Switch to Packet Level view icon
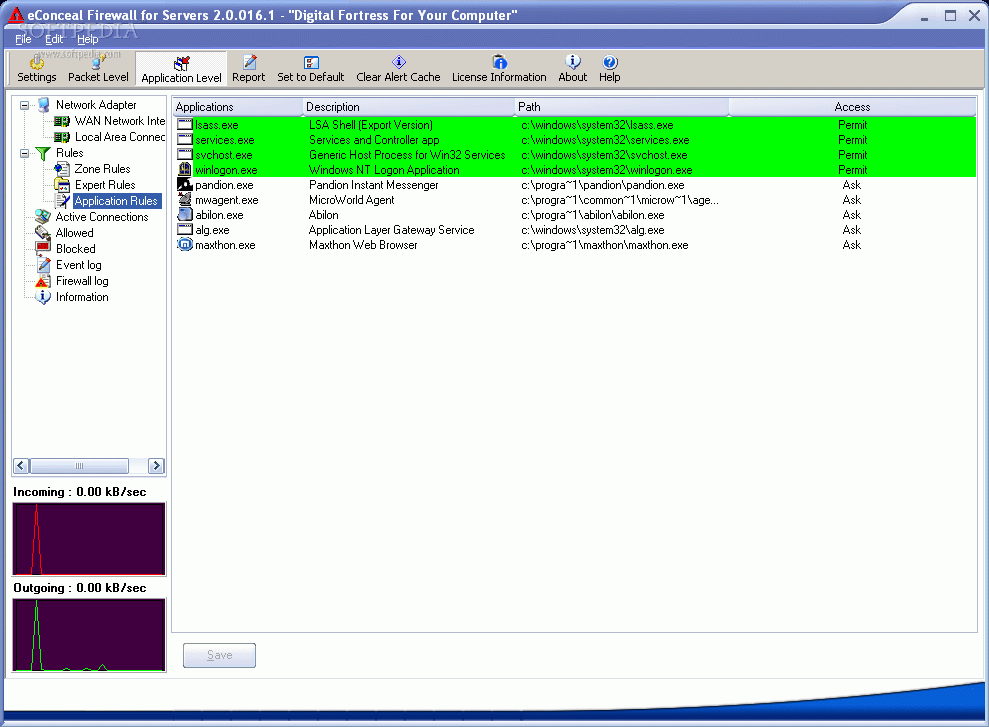Image resolution: width=989 pixels, height=727 pixels. point(98,62)
